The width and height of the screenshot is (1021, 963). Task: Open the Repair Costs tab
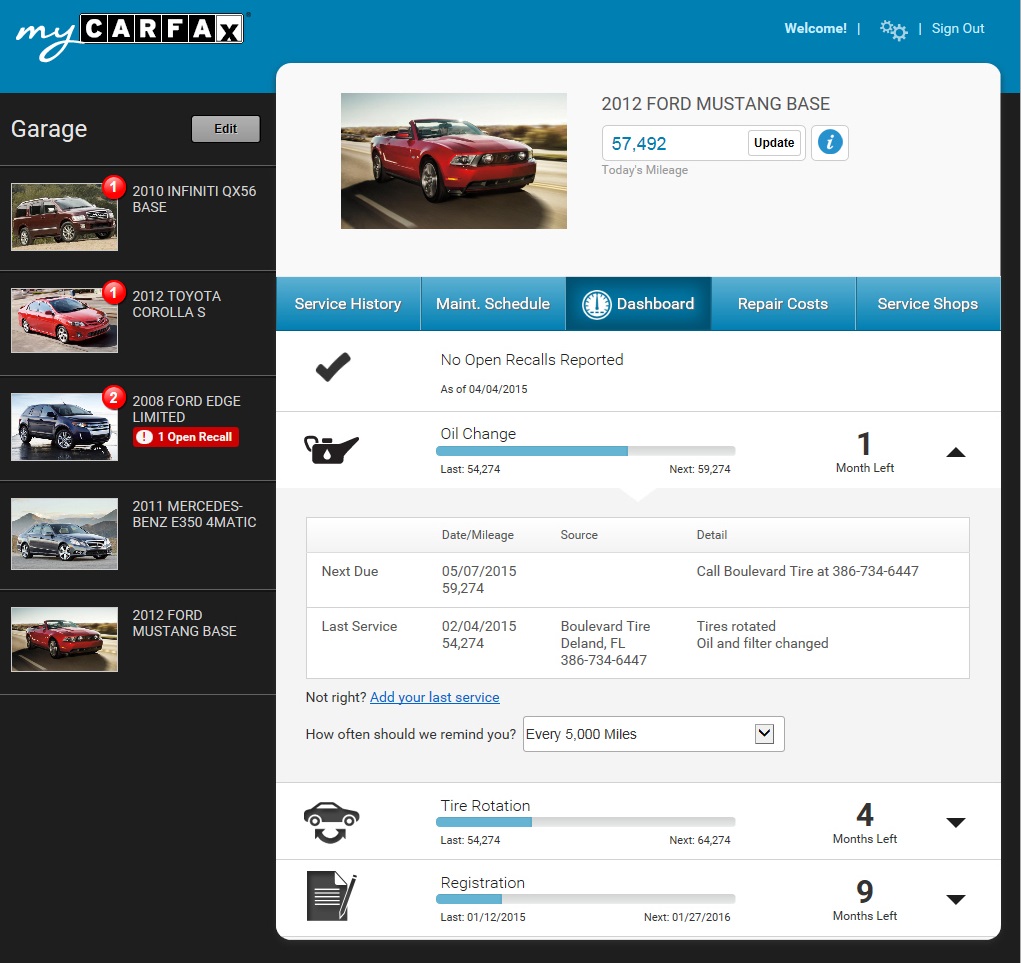pyautogui.click(x=783, y=303)
